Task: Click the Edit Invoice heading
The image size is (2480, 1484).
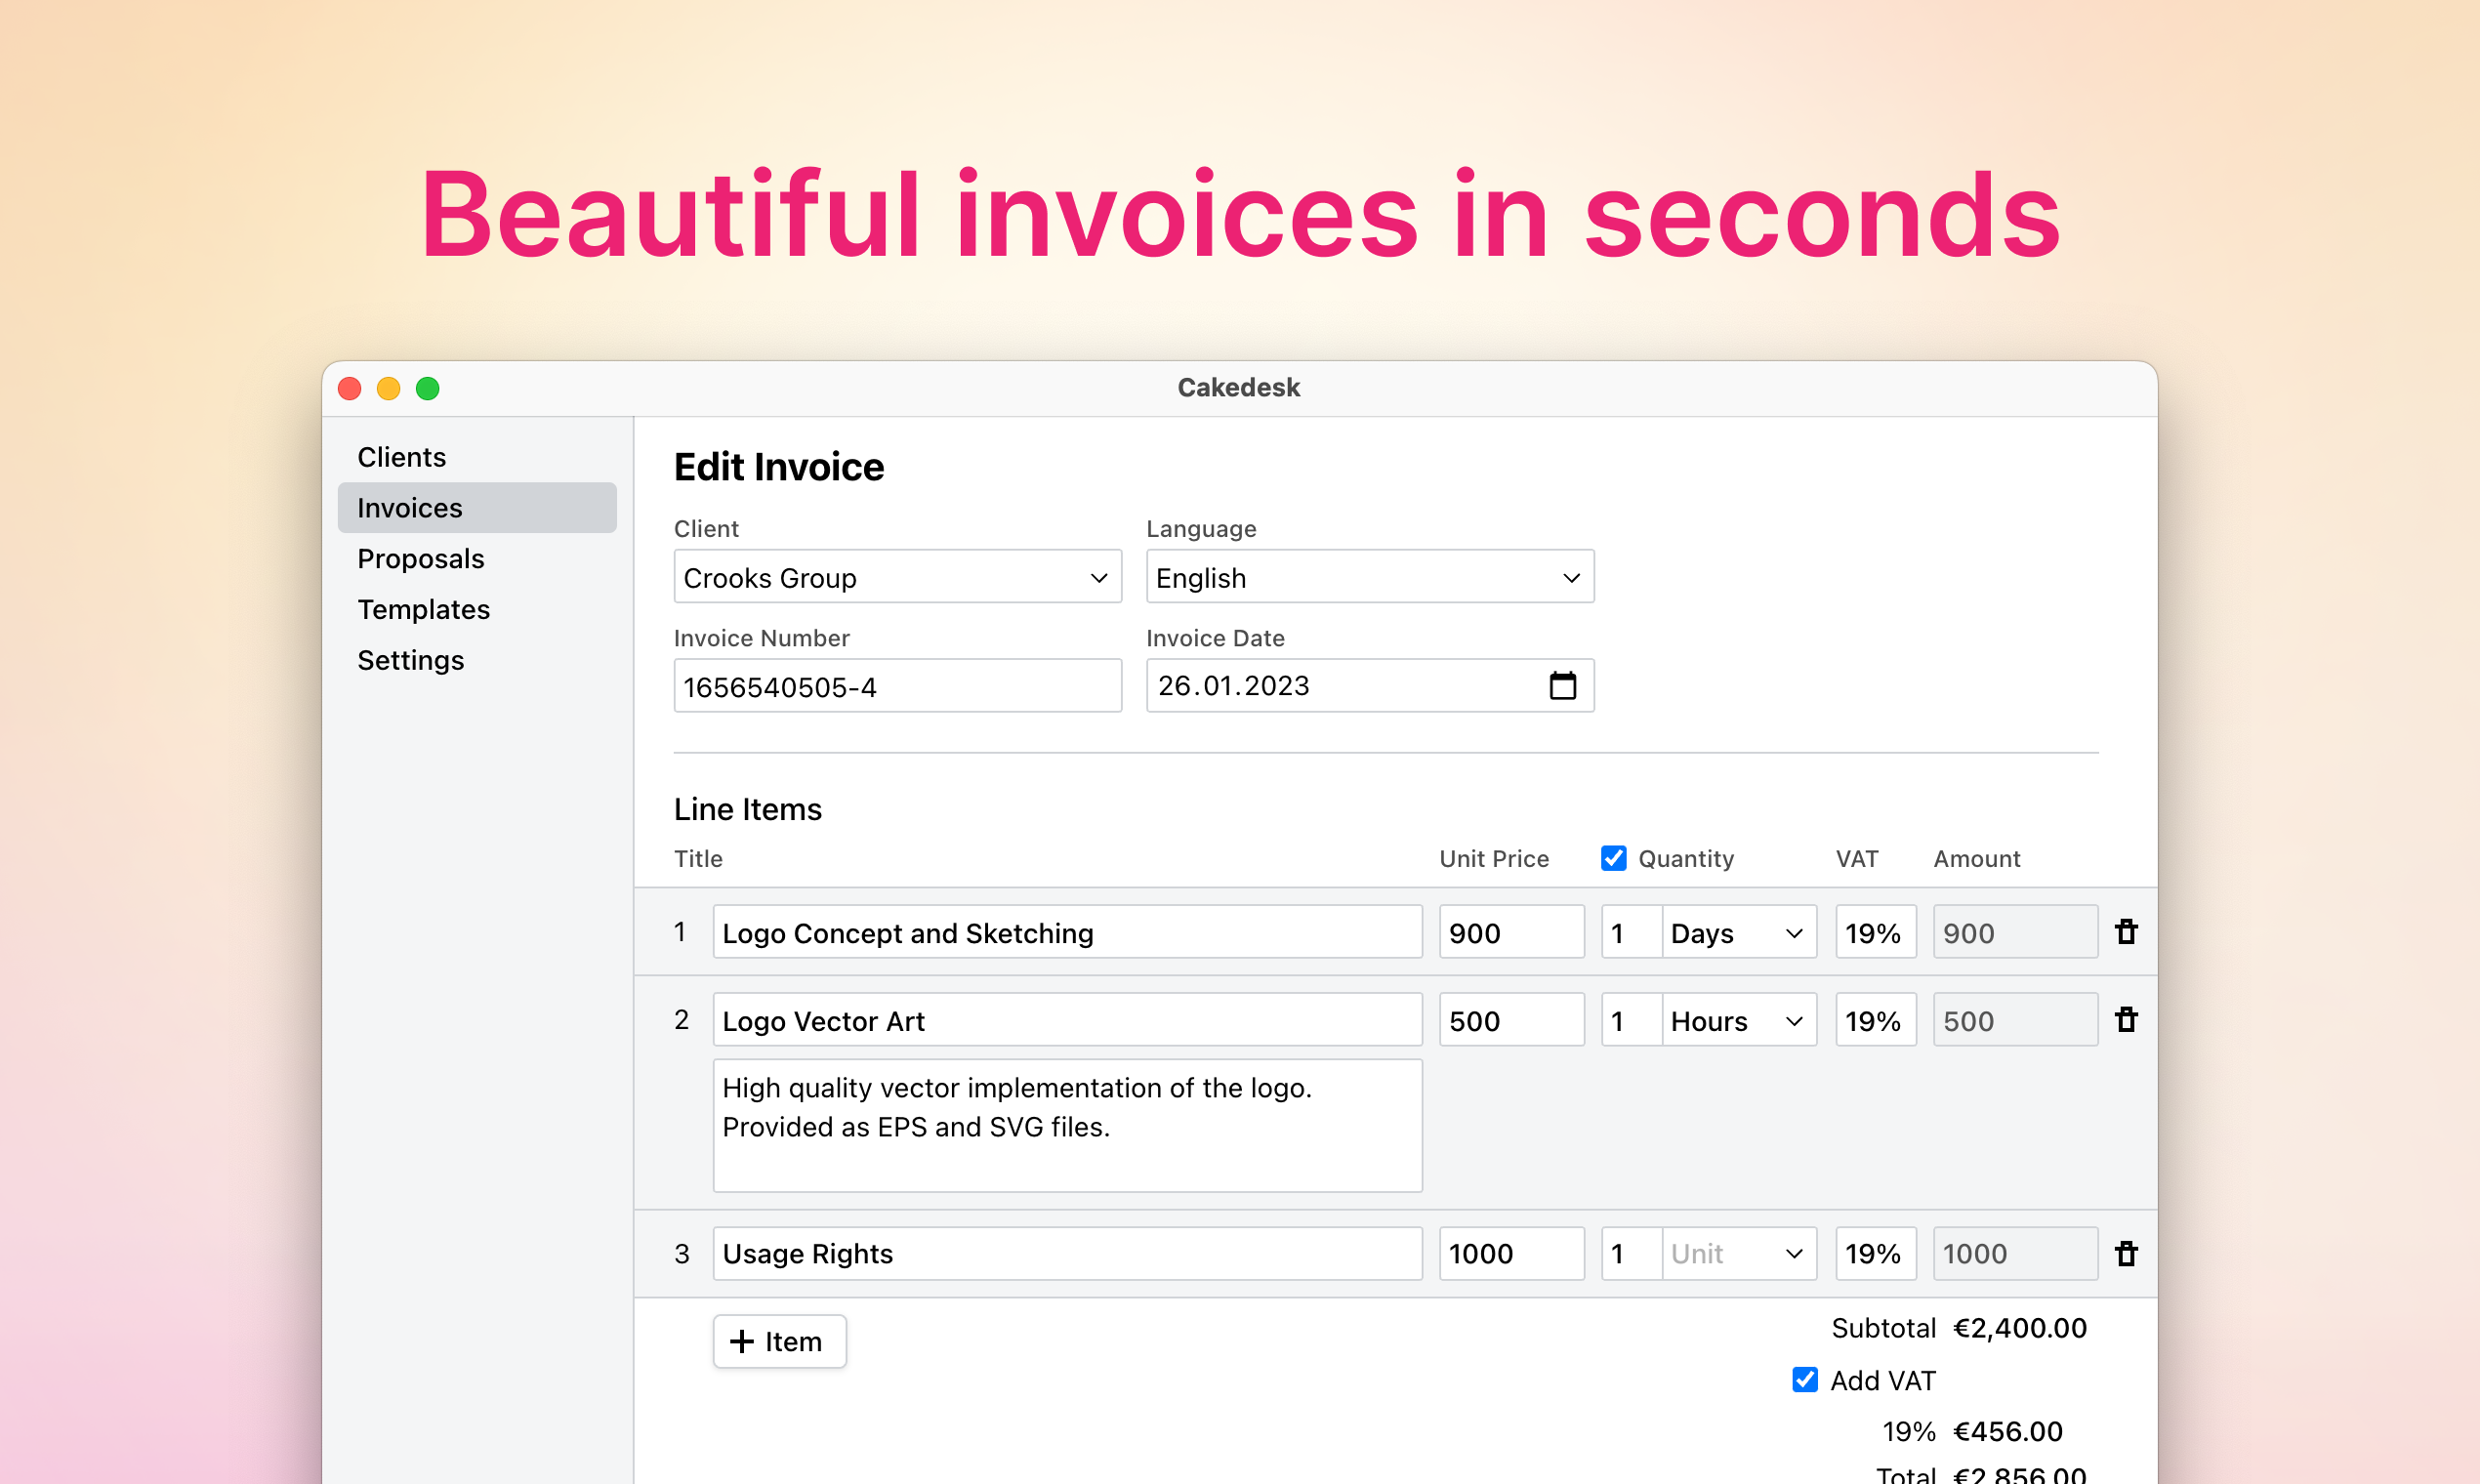Action: click(x=779, y=467)
